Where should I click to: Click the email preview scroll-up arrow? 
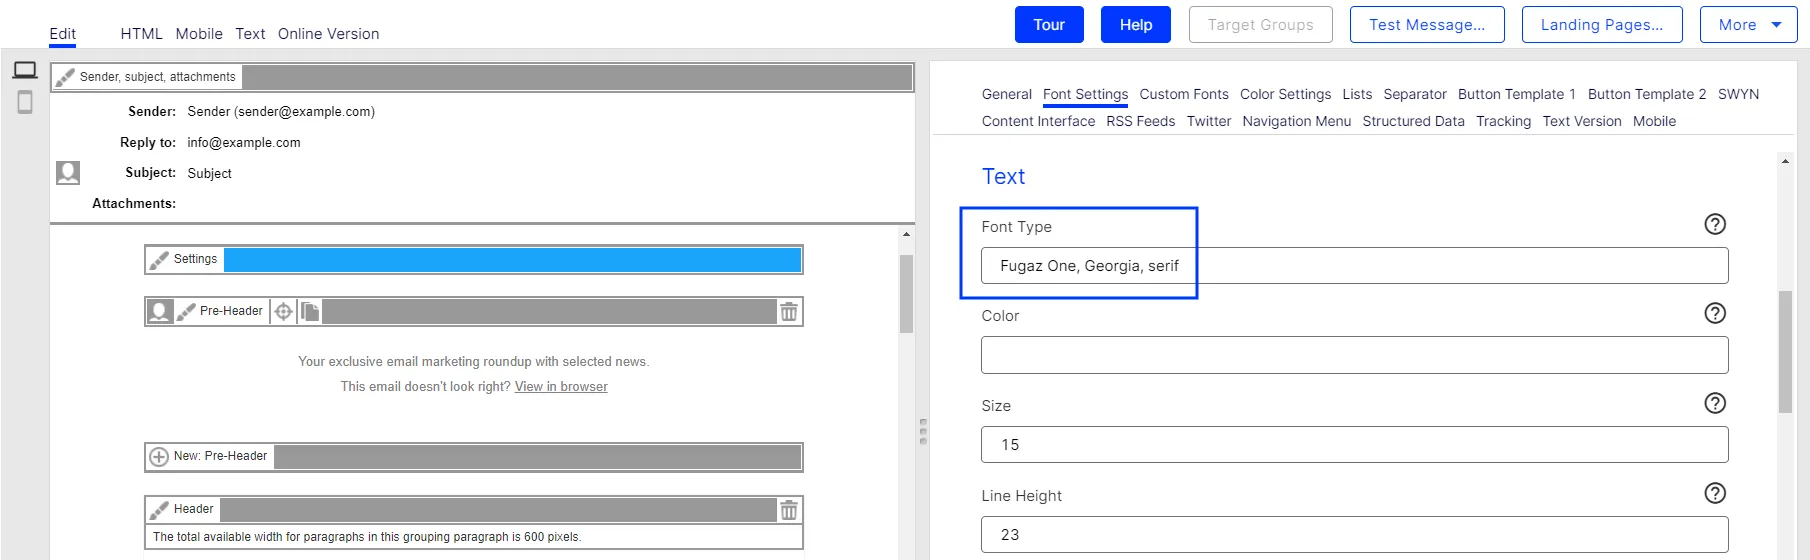point(906,235)
